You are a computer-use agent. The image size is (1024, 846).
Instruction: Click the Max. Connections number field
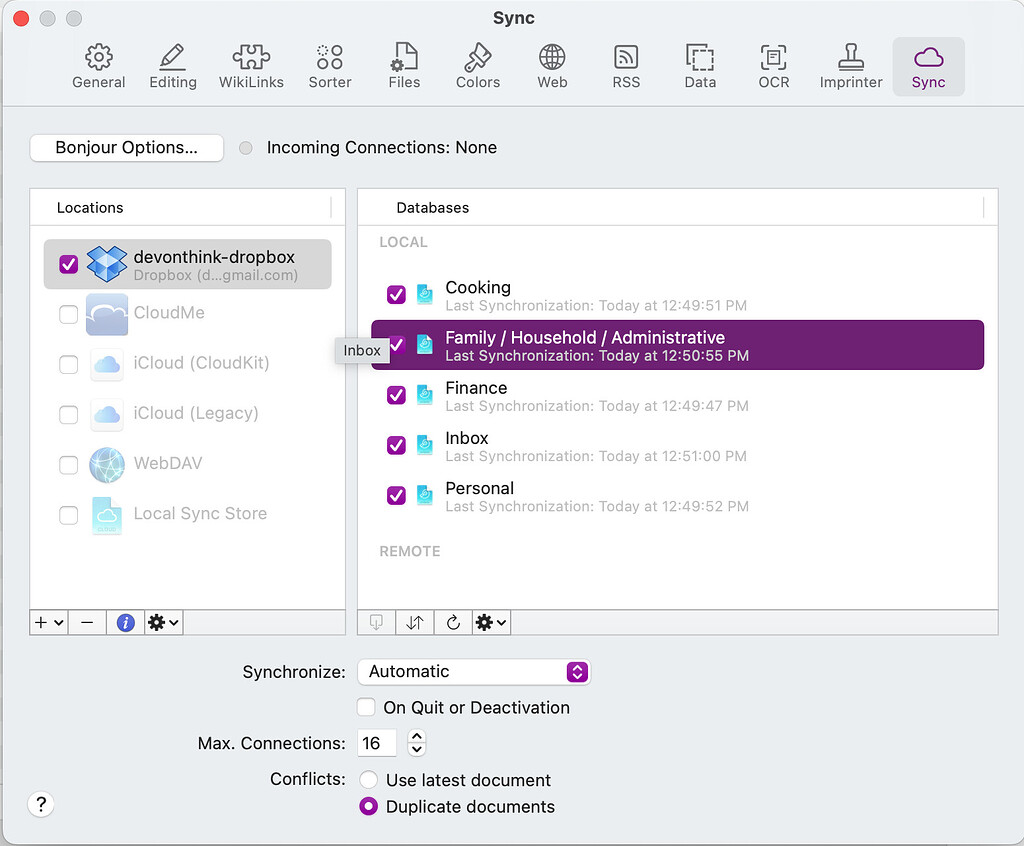pyautogui.click(x=377, y=743)
